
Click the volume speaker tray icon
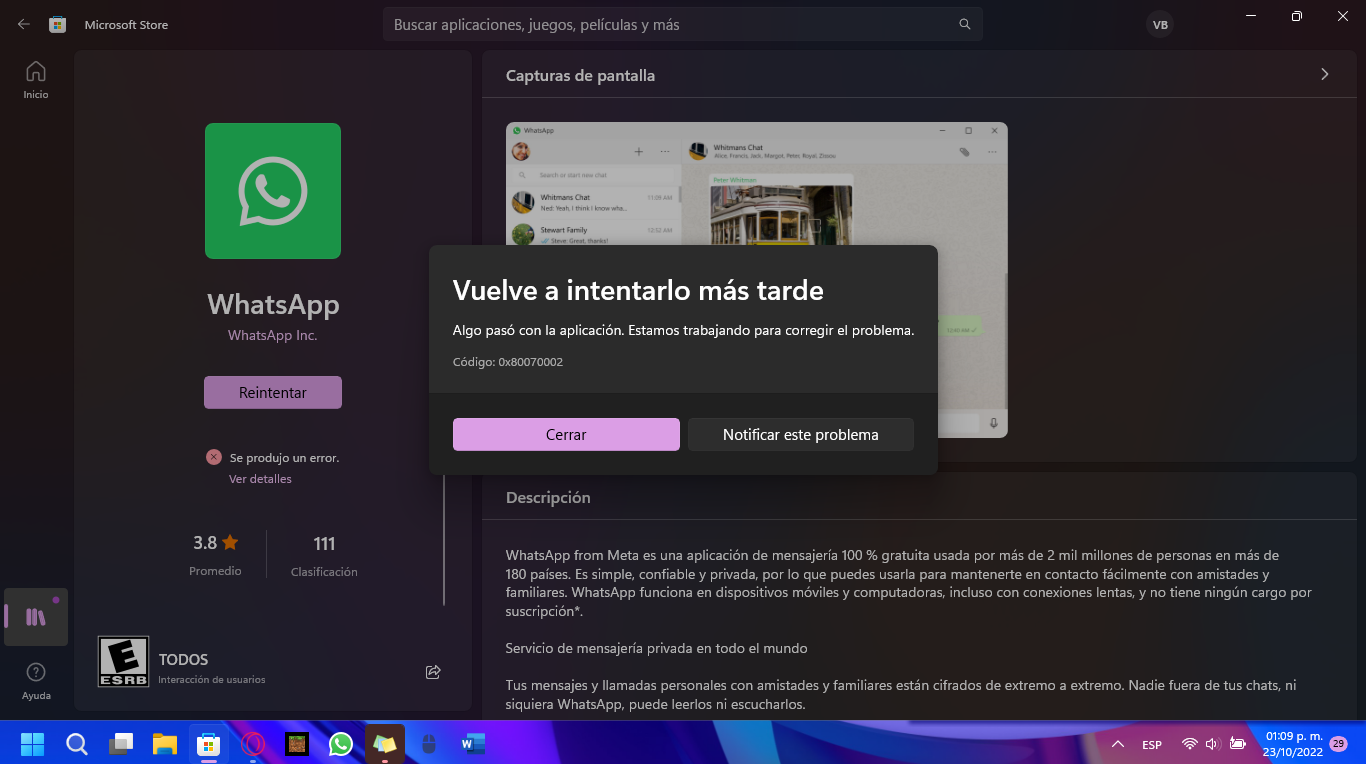(1212, 744)
